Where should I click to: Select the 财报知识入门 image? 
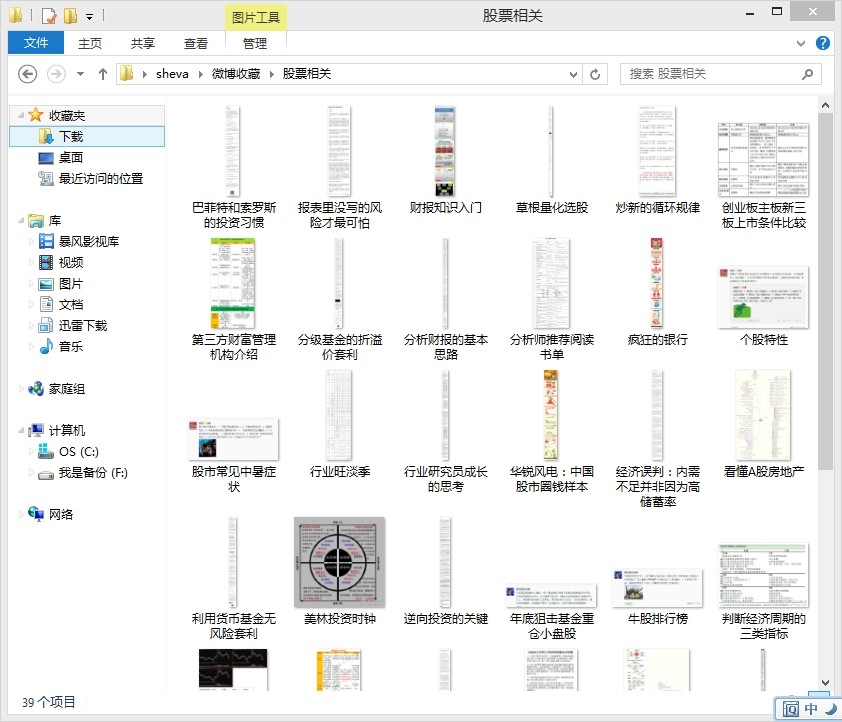point(445,161)
